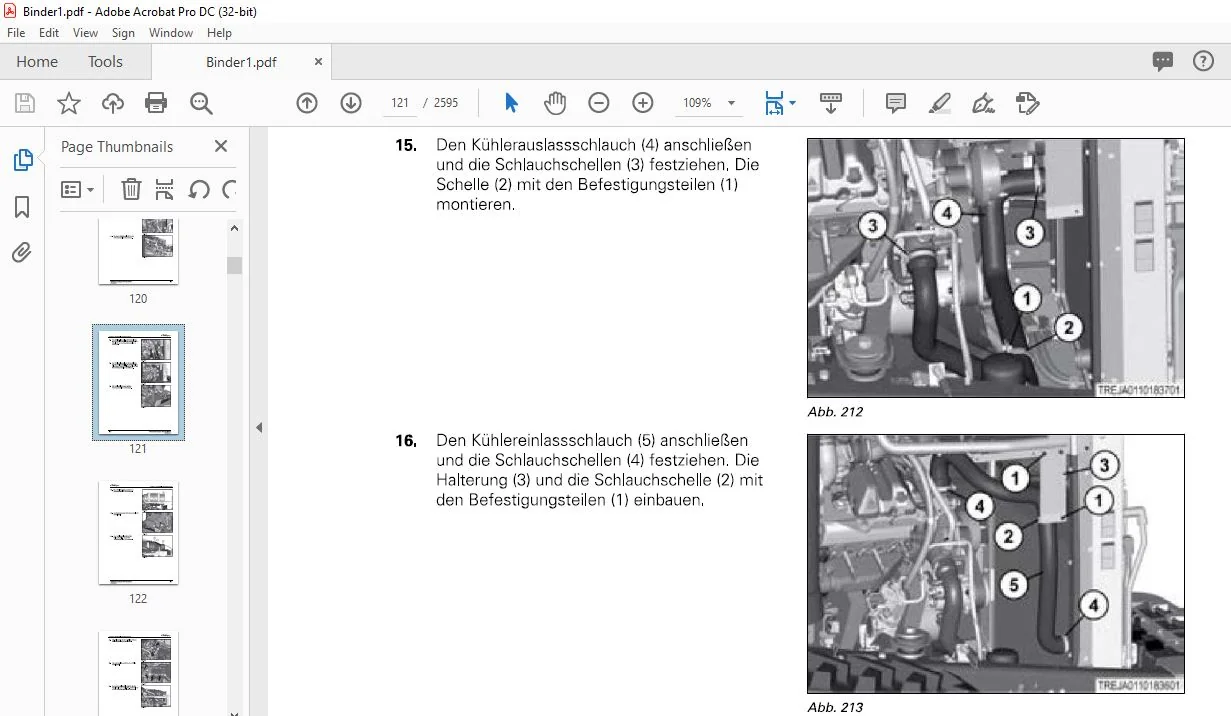Go to next page arrow

click(351, 103)
